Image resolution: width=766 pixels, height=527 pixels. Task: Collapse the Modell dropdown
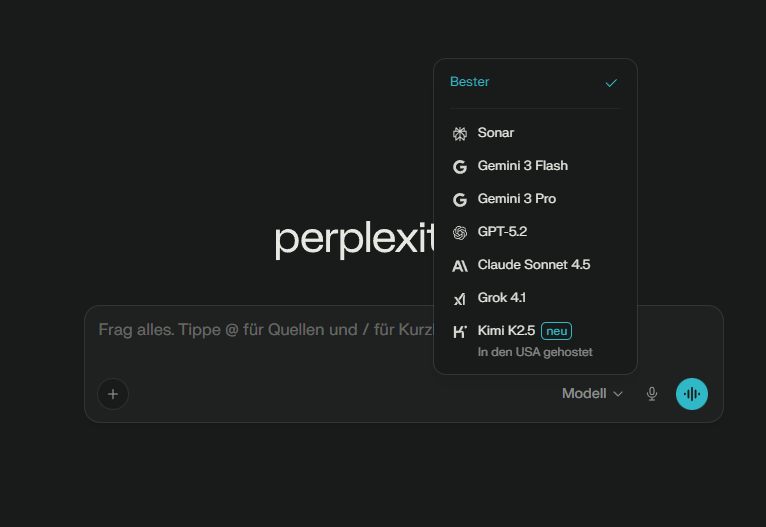click(592, 394)
